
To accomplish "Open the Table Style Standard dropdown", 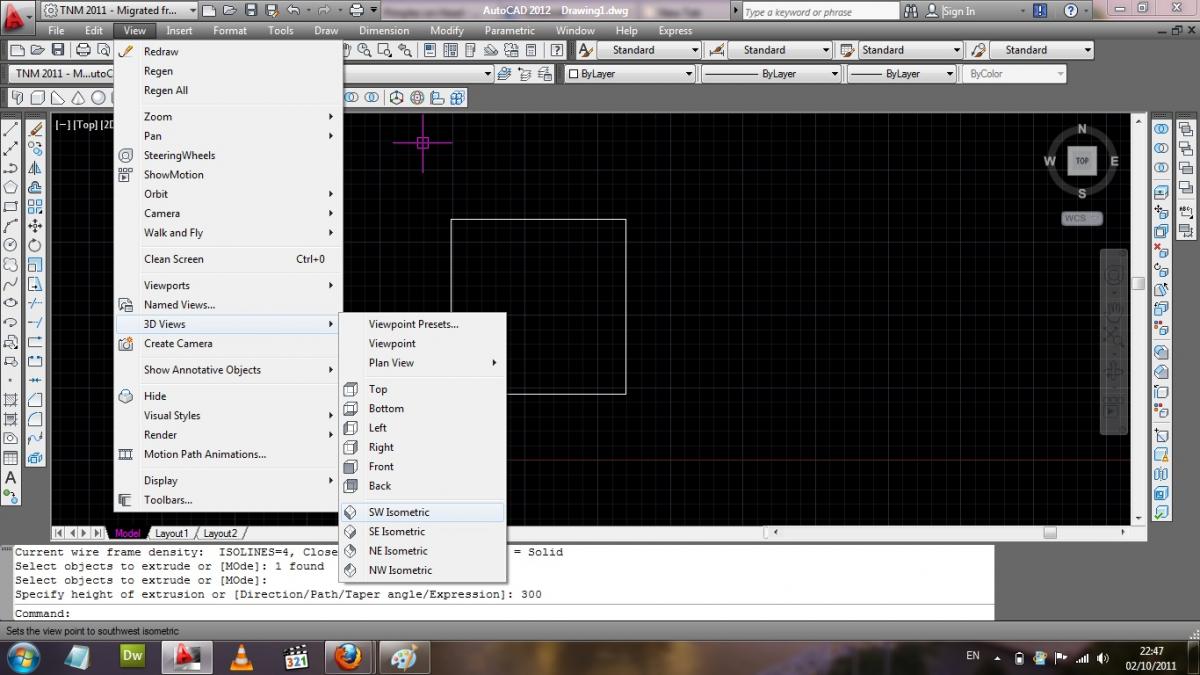I will pos(910,50).
